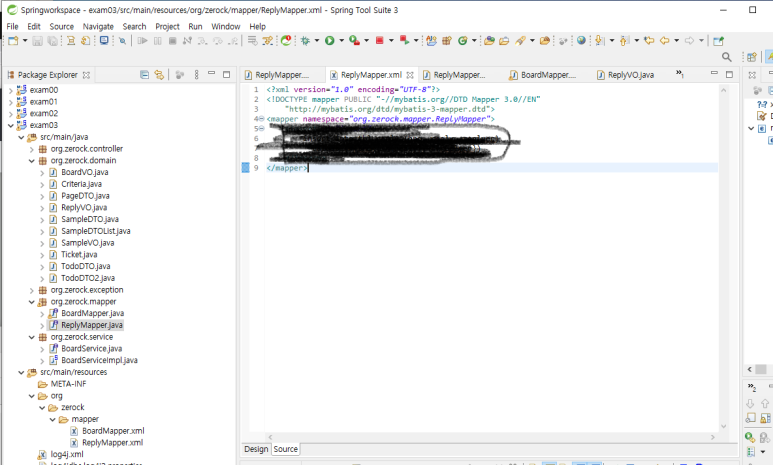Click the web browser globe icon
The height and width of the screenshot is (465, 773).
coord(581,41)
